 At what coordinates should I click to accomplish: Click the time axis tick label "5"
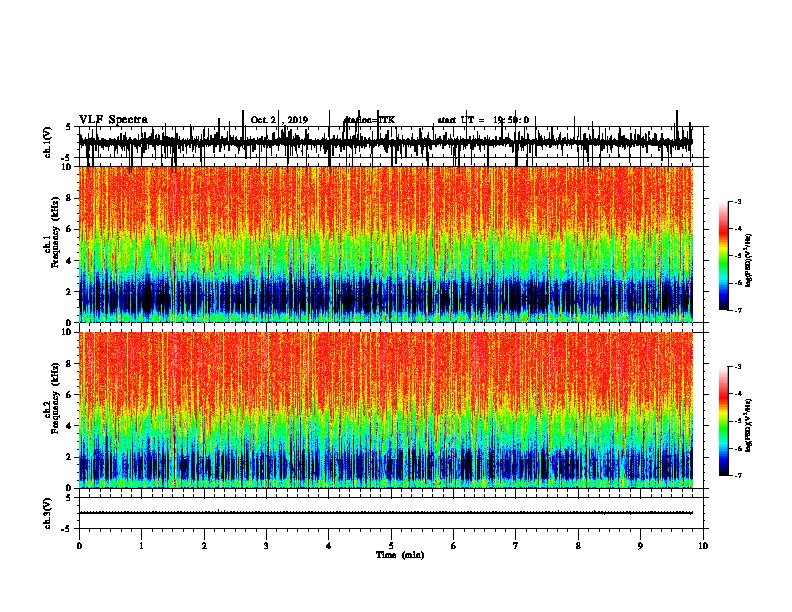pos(391,546)
